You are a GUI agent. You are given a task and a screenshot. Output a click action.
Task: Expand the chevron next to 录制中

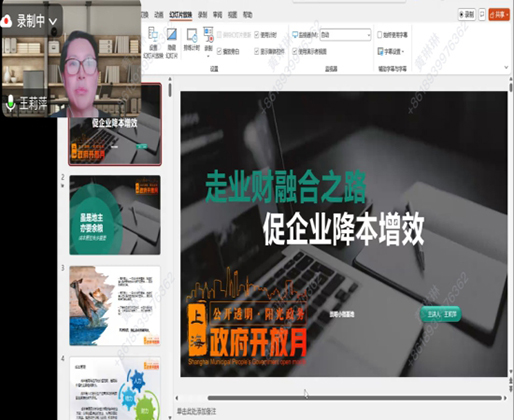53,22
